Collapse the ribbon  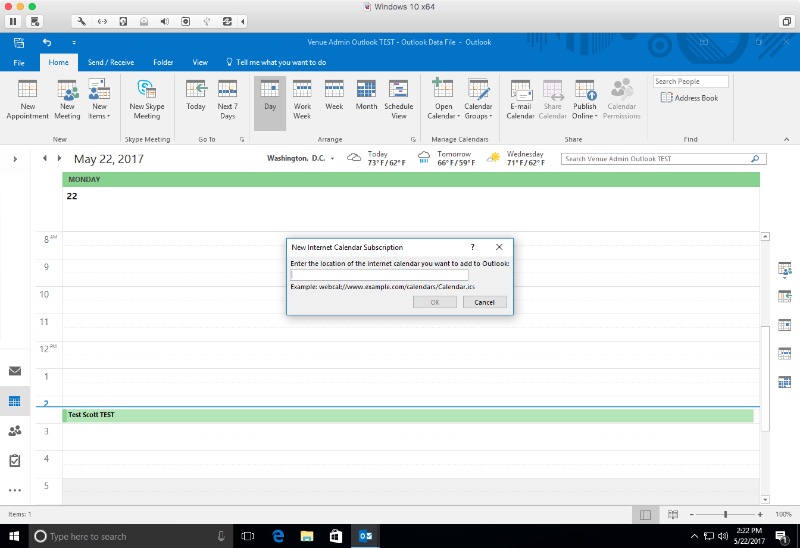(786, 139)
